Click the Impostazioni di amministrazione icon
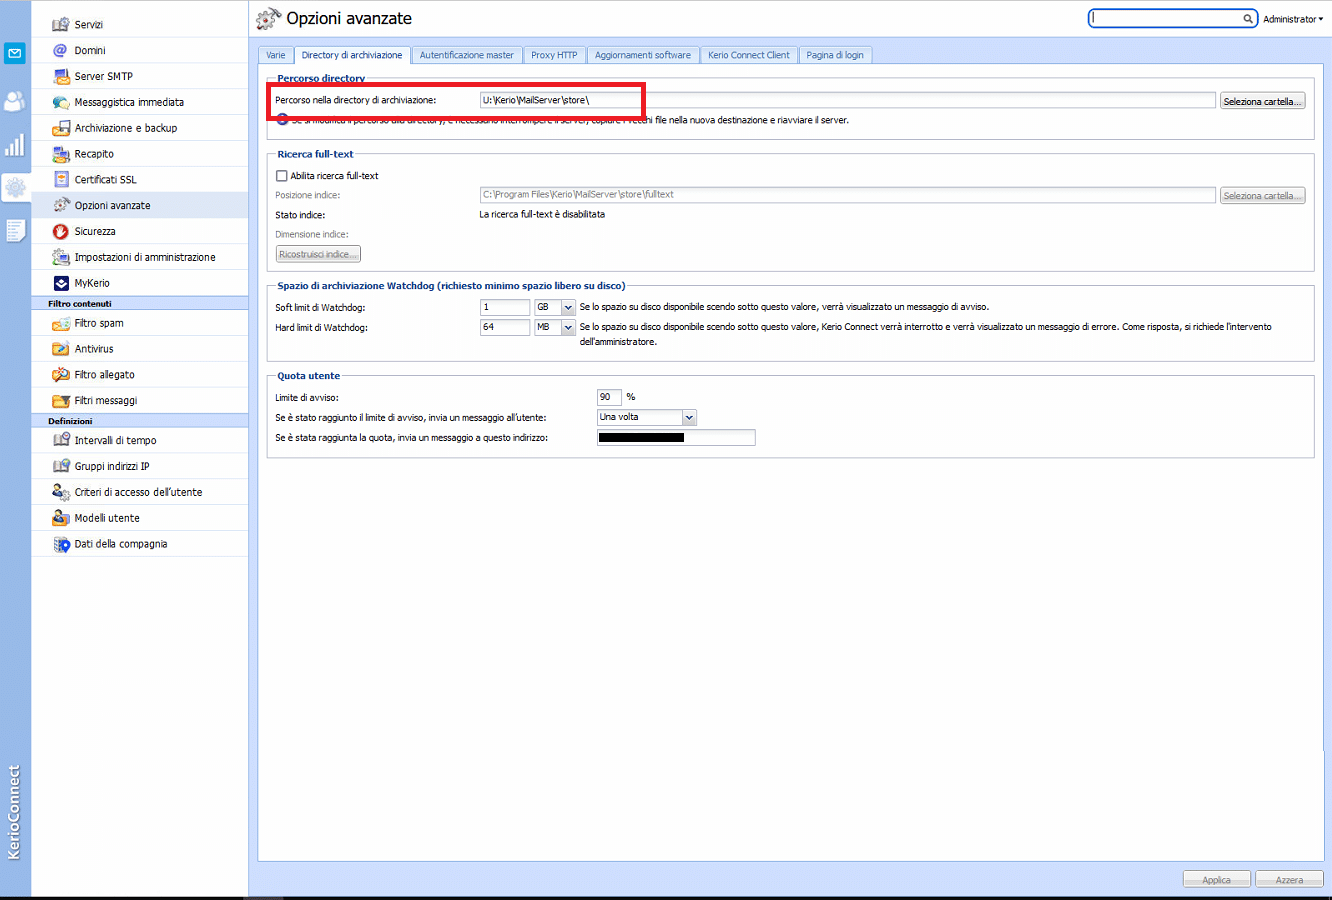Viewport: 1332px width, 900px height. 61,257
